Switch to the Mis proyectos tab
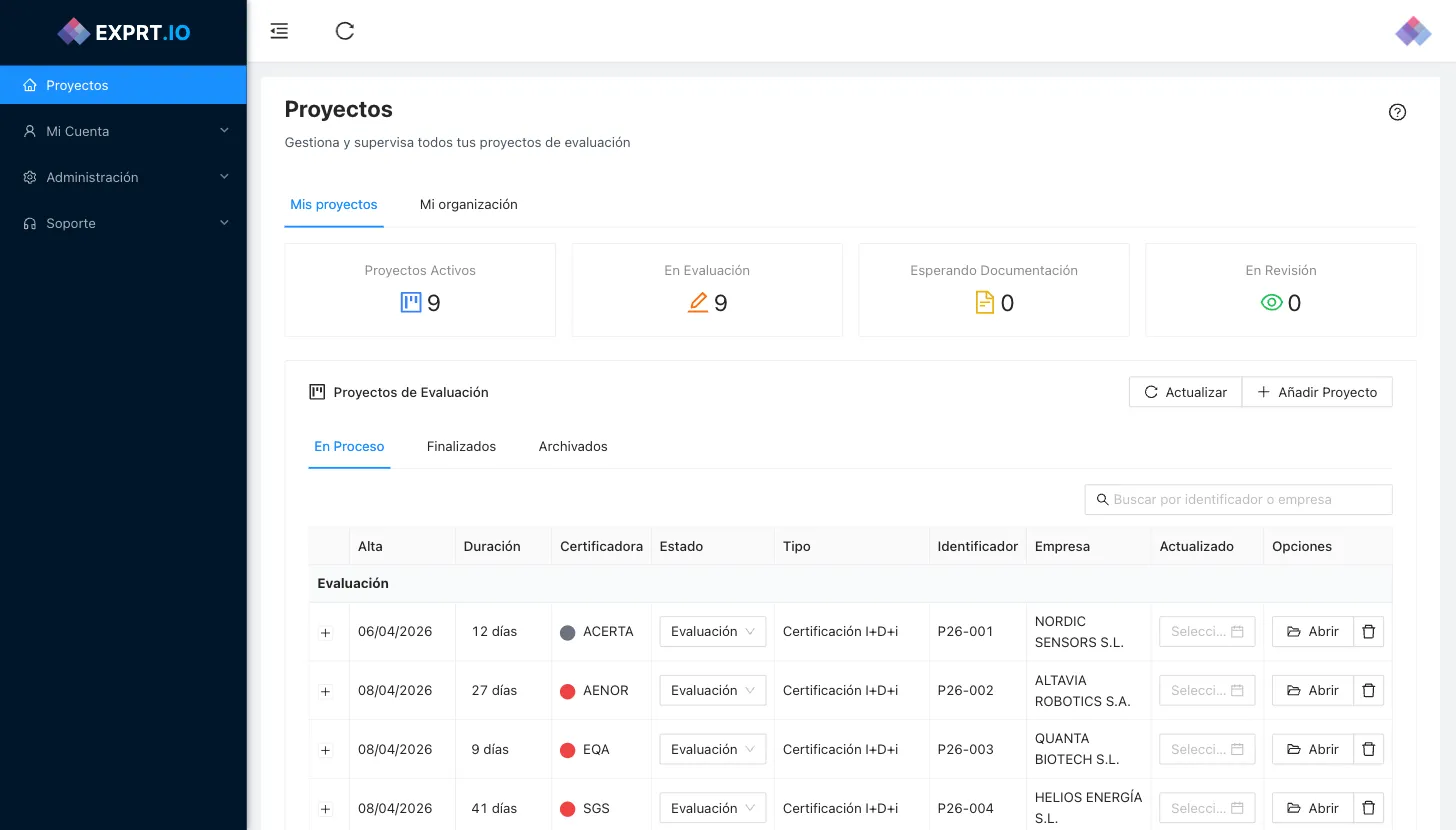 point(334,204)
